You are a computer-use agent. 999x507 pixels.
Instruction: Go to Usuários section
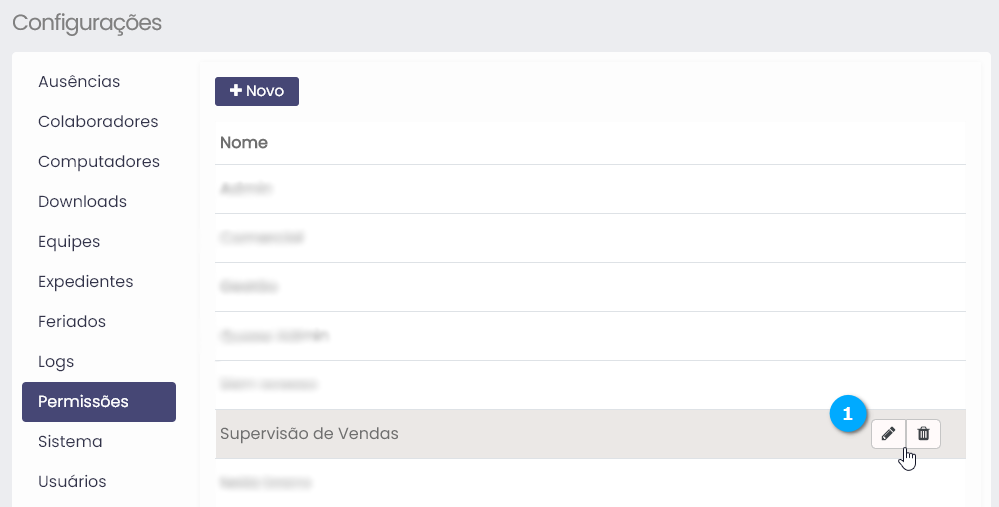coord(72,481)
